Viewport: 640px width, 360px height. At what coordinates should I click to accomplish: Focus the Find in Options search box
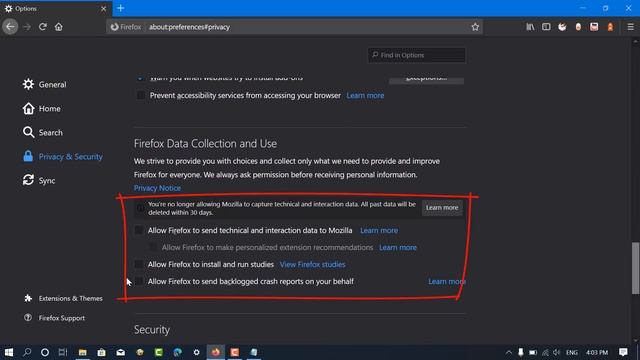[416, 55]
